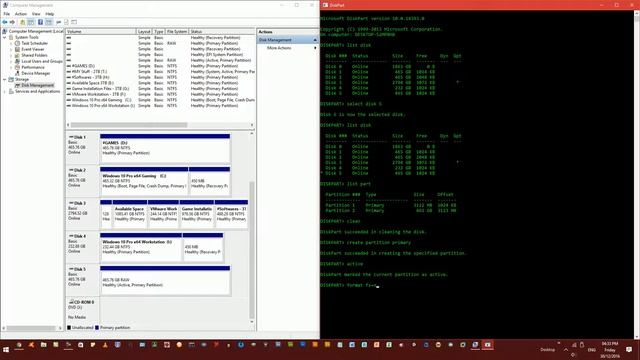Open the View menu
The height and width of the screenshot is (360, 640).
pos(36,14)
